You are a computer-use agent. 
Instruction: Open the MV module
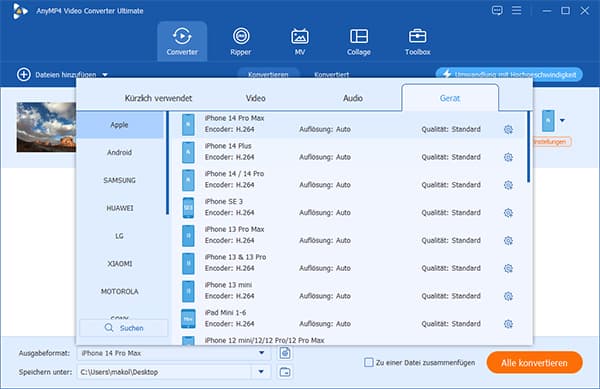300,41
